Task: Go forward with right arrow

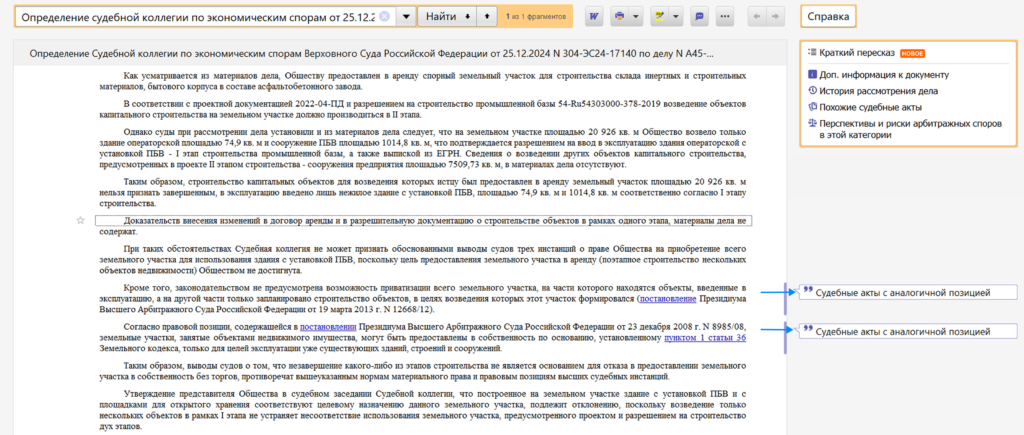Action: coord(775,17)
